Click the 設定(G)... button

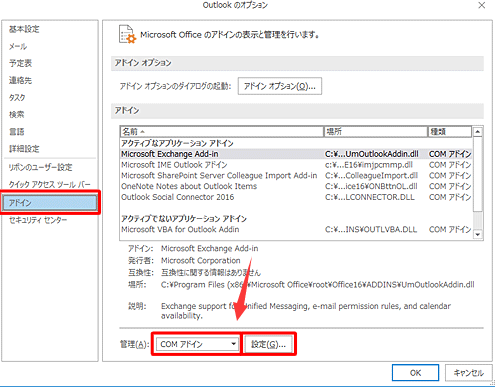269,344
